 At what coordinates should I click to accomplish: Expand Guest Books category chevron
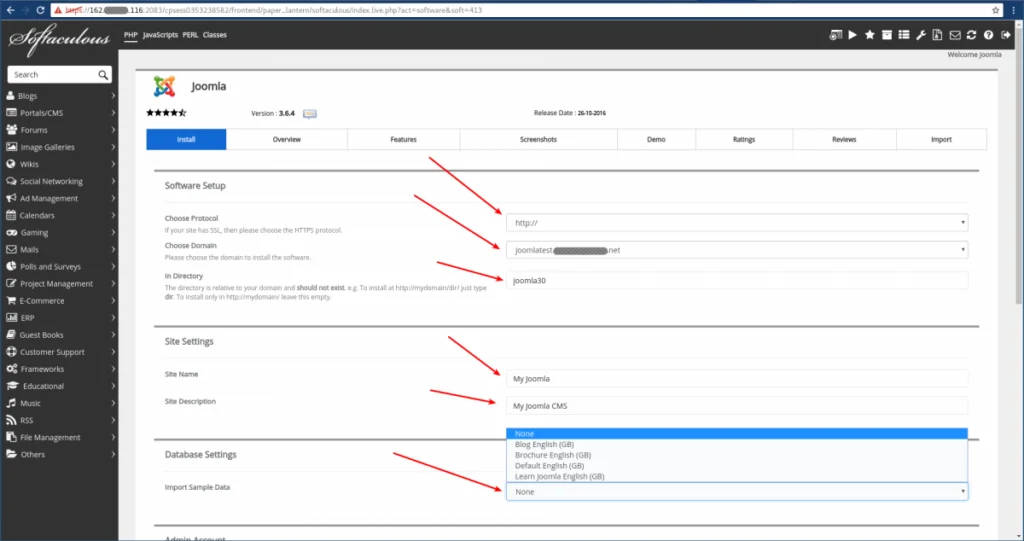coord(113,335)
